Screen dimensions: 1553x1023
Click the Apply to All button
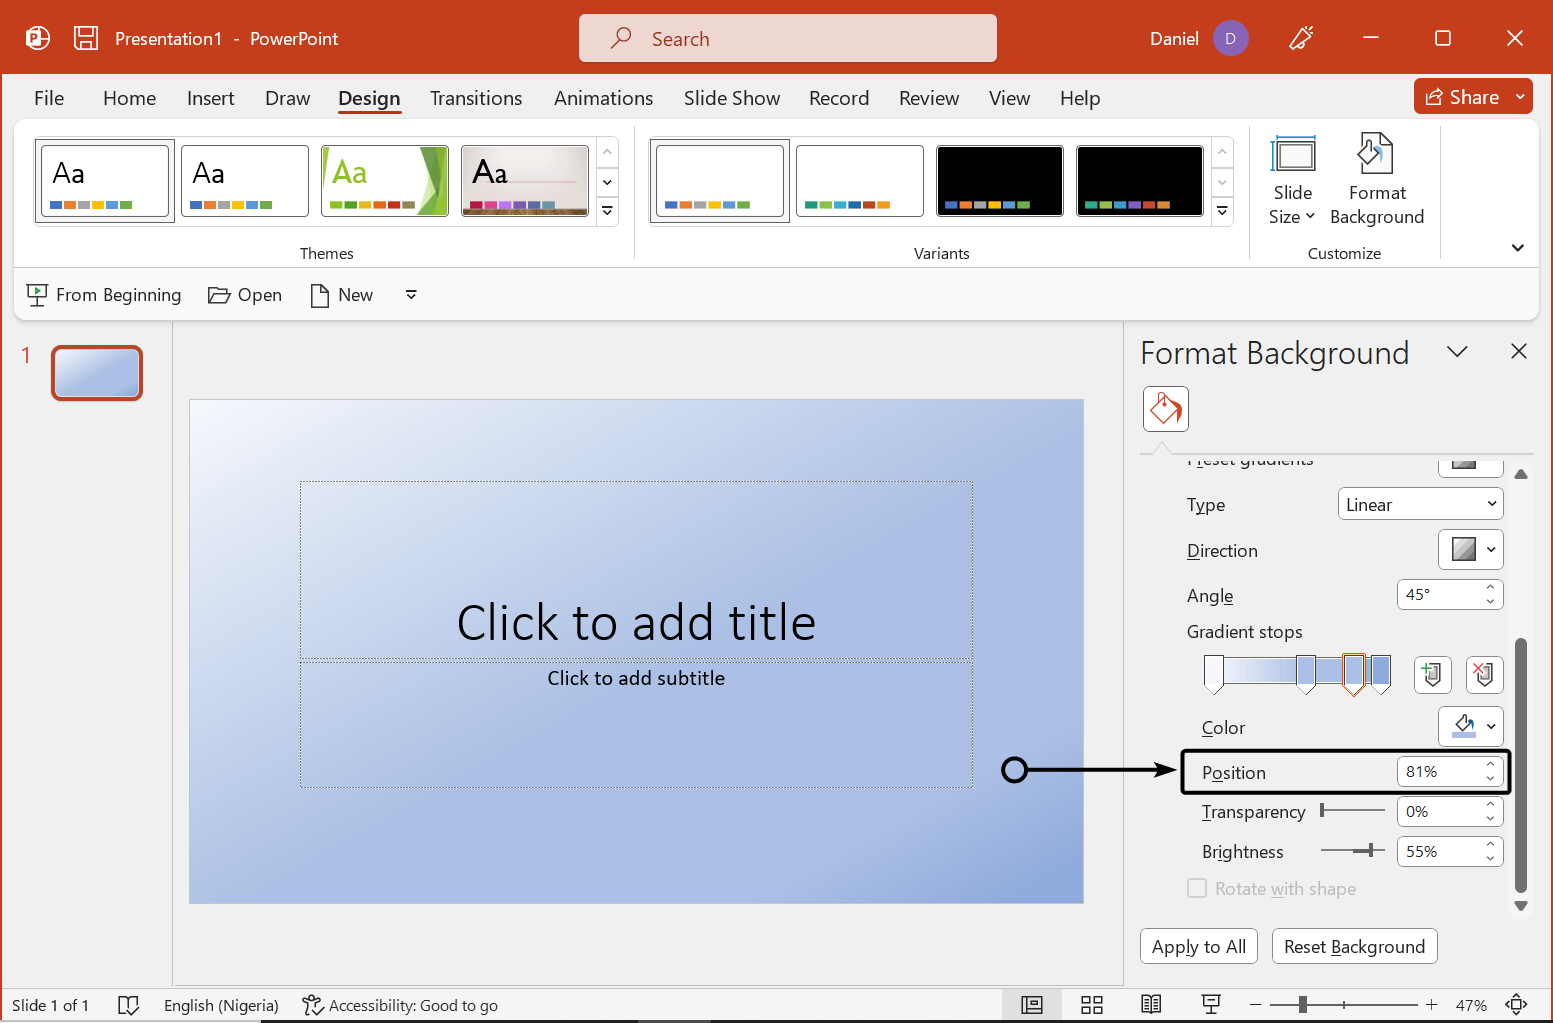pos(1198,946)
